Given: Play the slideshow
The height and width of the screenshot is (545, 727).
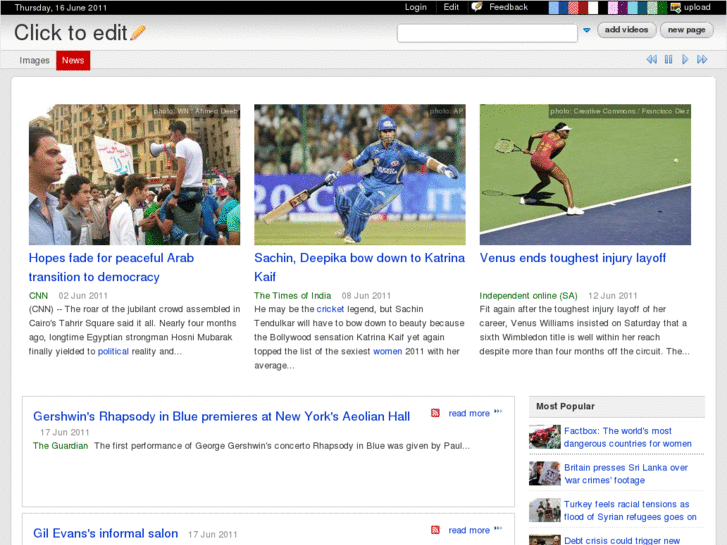Looking at the screenshot, I should [x=685, y=59].
